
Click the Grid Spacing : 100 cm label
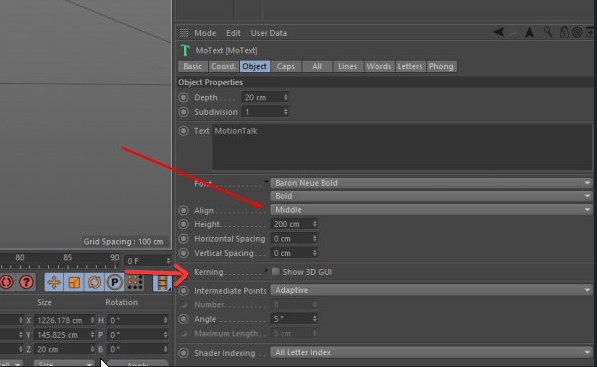(123, 242)
